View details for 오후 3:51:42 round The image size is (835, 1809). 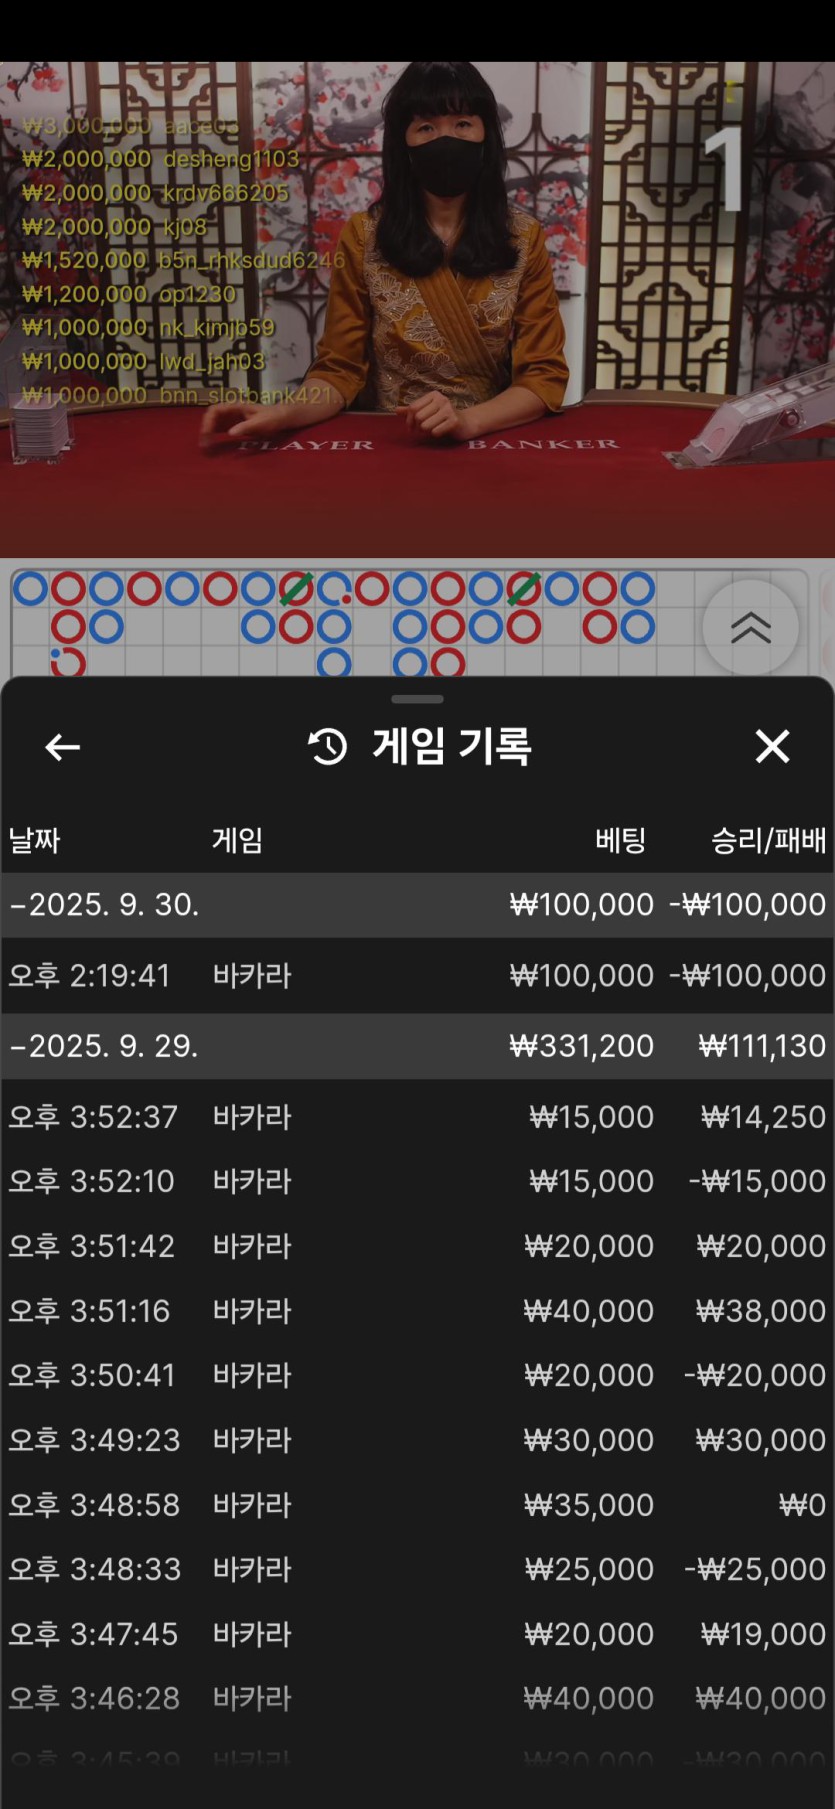point(417,1246)
